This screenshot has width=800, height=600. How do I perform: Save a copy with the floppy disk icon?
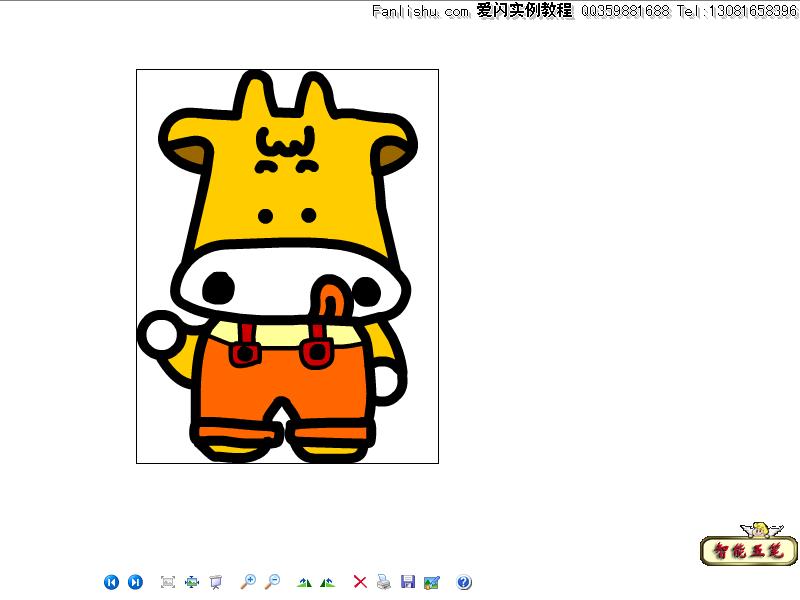click(408, 582)
